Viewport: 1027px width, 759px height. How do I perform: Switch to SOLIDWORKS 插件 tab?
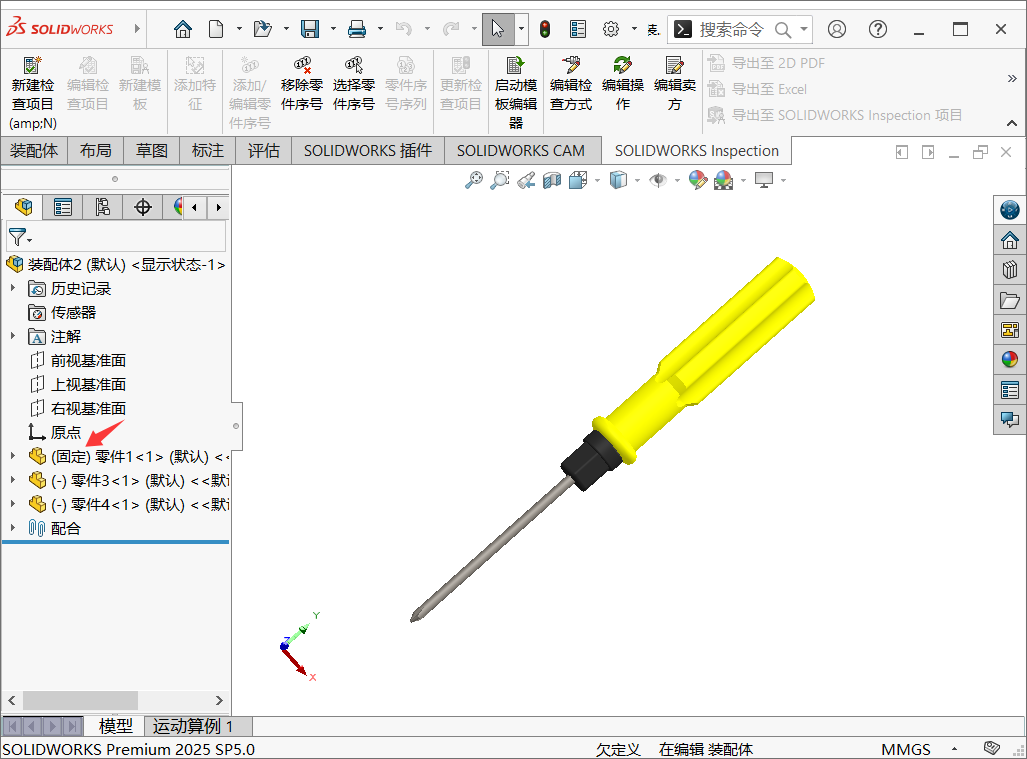tap(367, 151)
